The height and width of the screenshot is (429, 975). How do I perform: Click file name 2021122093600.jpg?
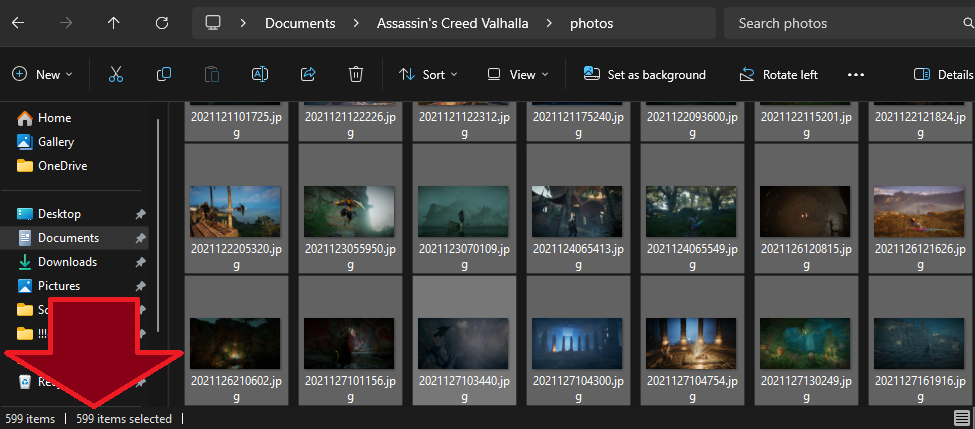691,125
